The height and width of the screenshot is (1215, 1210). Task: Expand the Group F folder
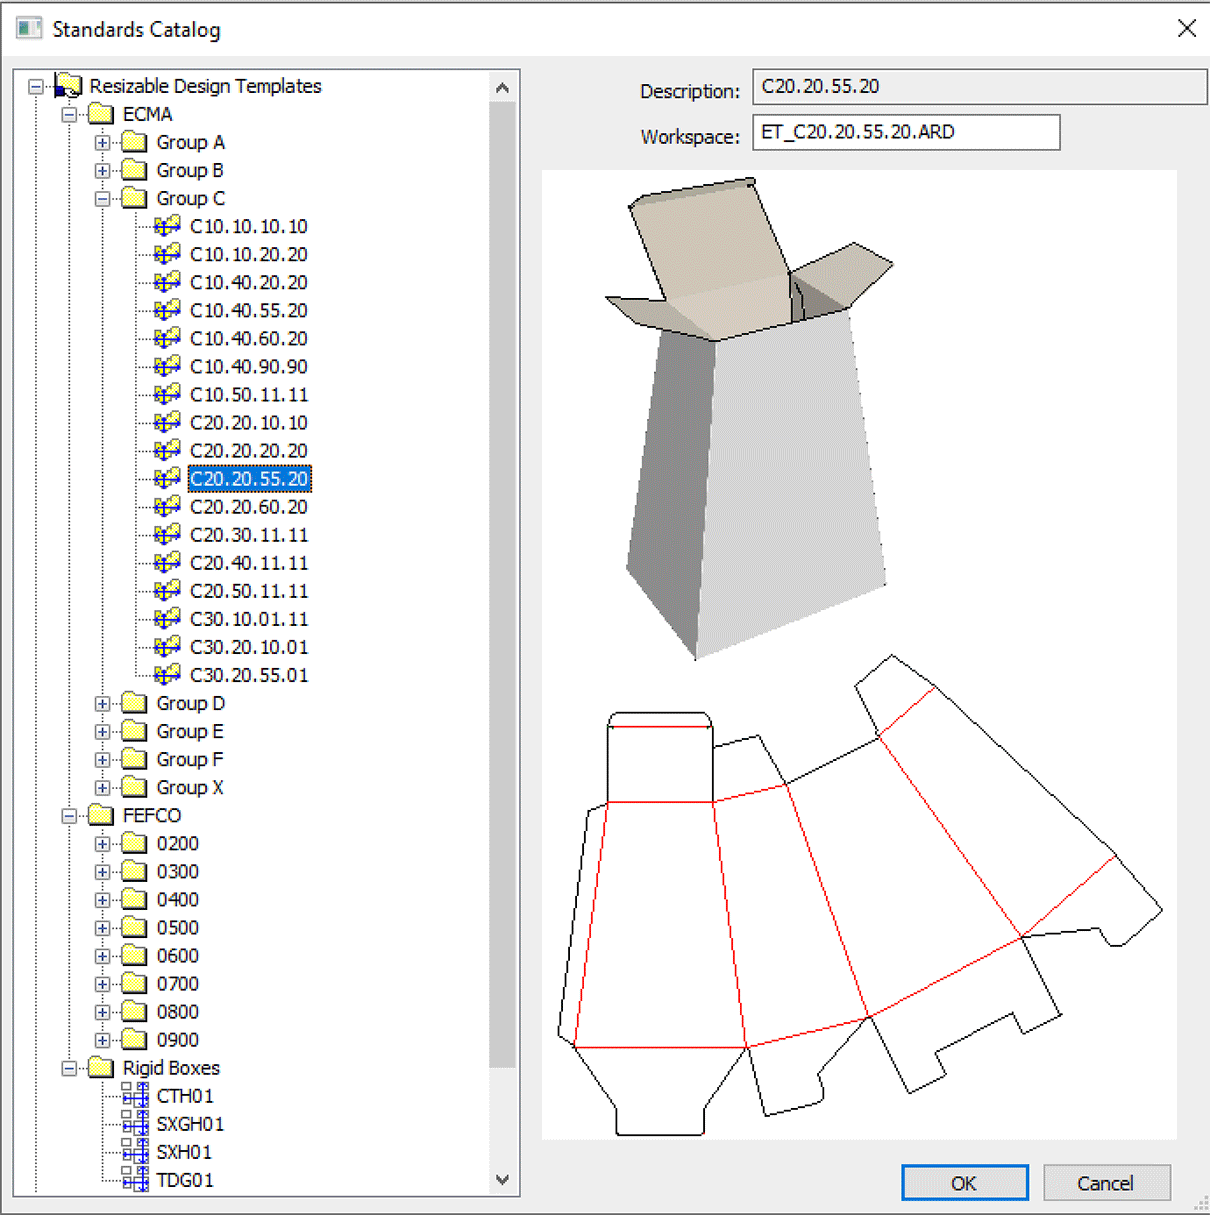(x=102, y=760)
